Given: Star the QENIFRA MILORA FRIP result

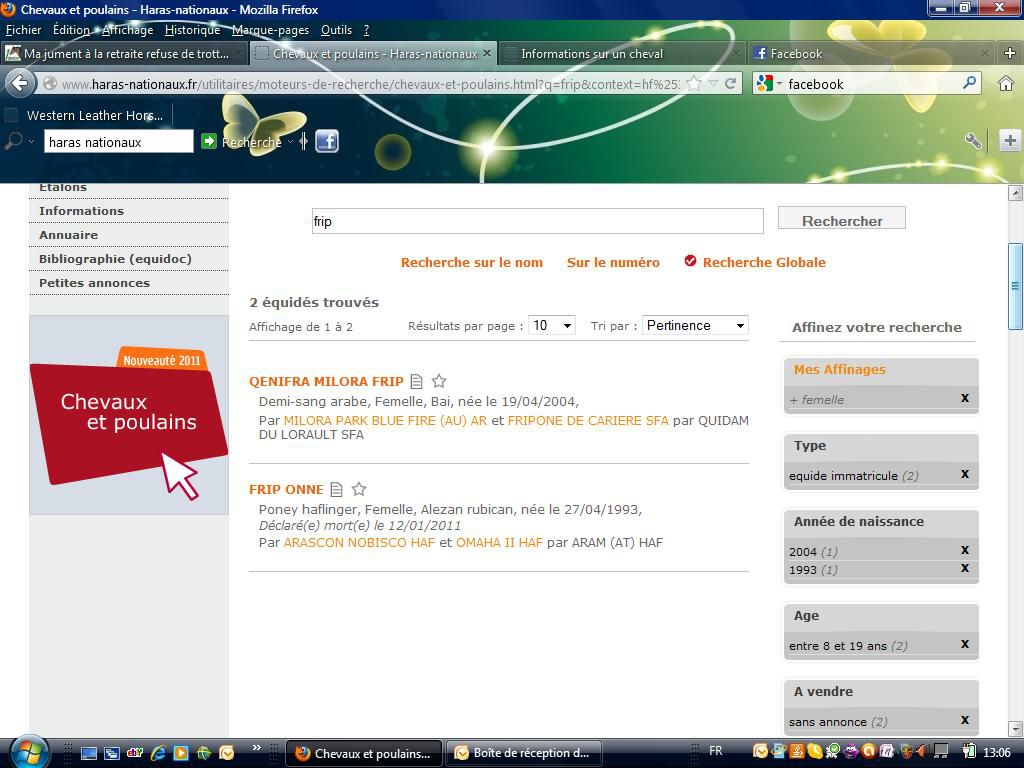Looking at the screenshot, I should pos(439,381).
